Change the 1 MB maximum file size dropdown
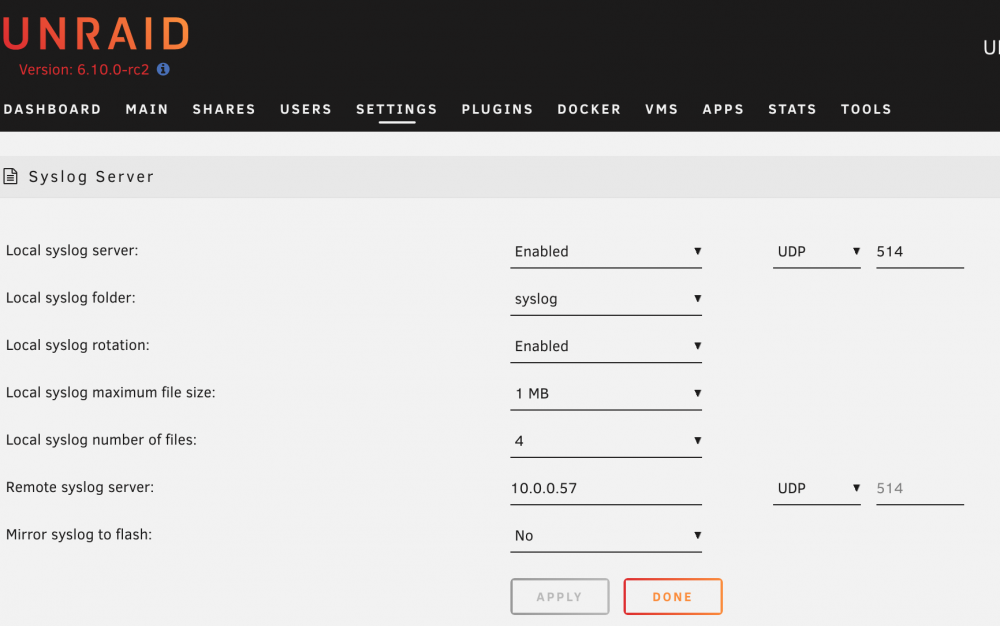This screenshot has height=626, width=1000. click(x=606, y=393)
